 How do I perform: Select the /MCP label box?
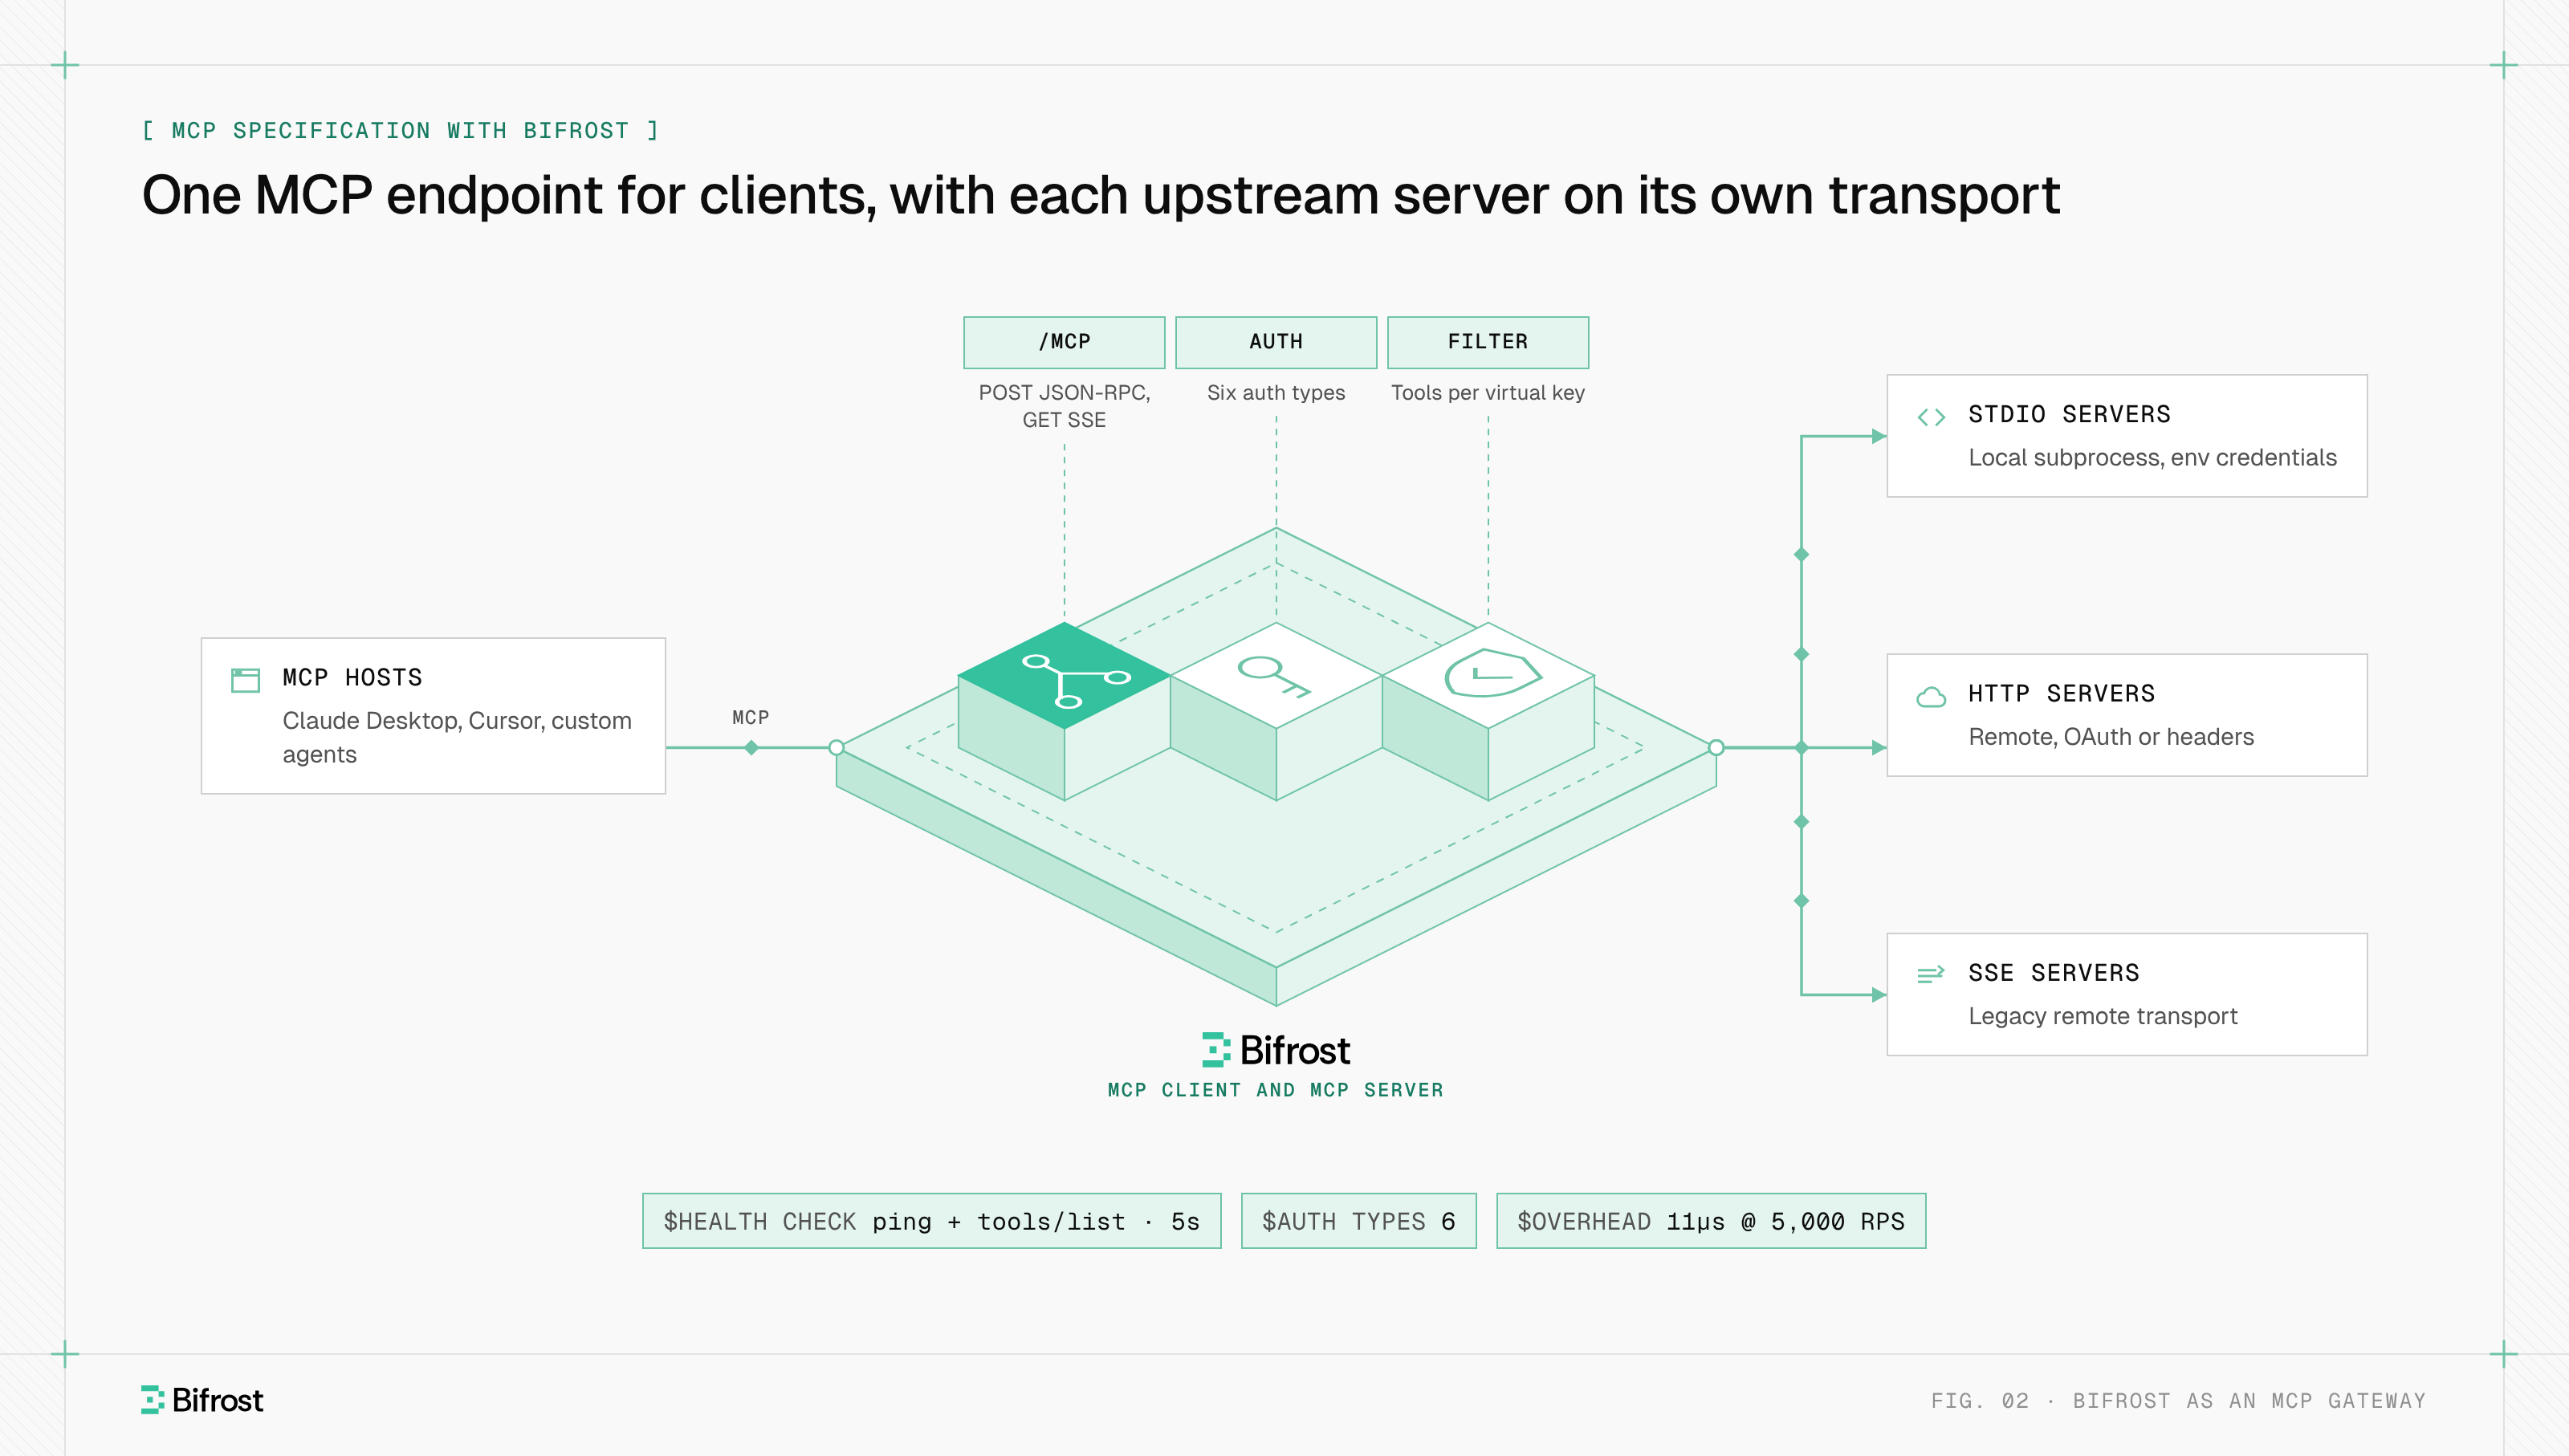(1064, 342)
